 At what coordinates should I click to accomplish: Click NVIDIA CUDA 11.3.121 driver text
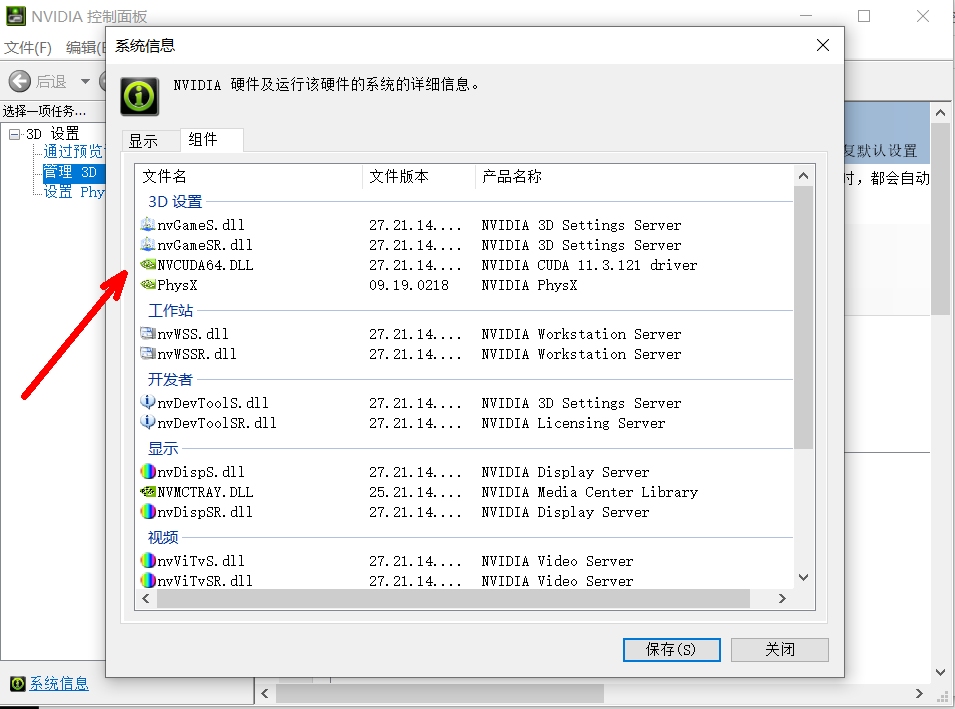pyautogui.click(x=589, y=265)
